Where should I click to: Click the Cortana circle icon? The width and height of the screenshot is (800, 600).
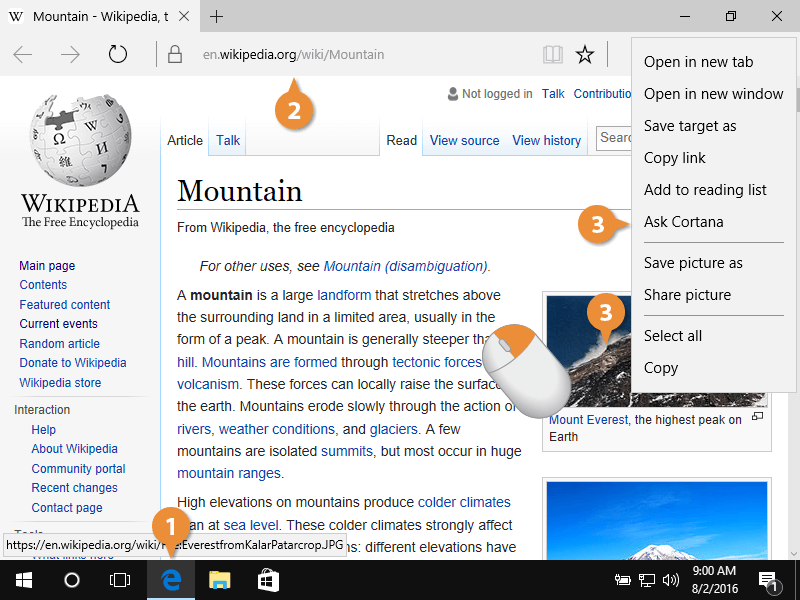72,580
